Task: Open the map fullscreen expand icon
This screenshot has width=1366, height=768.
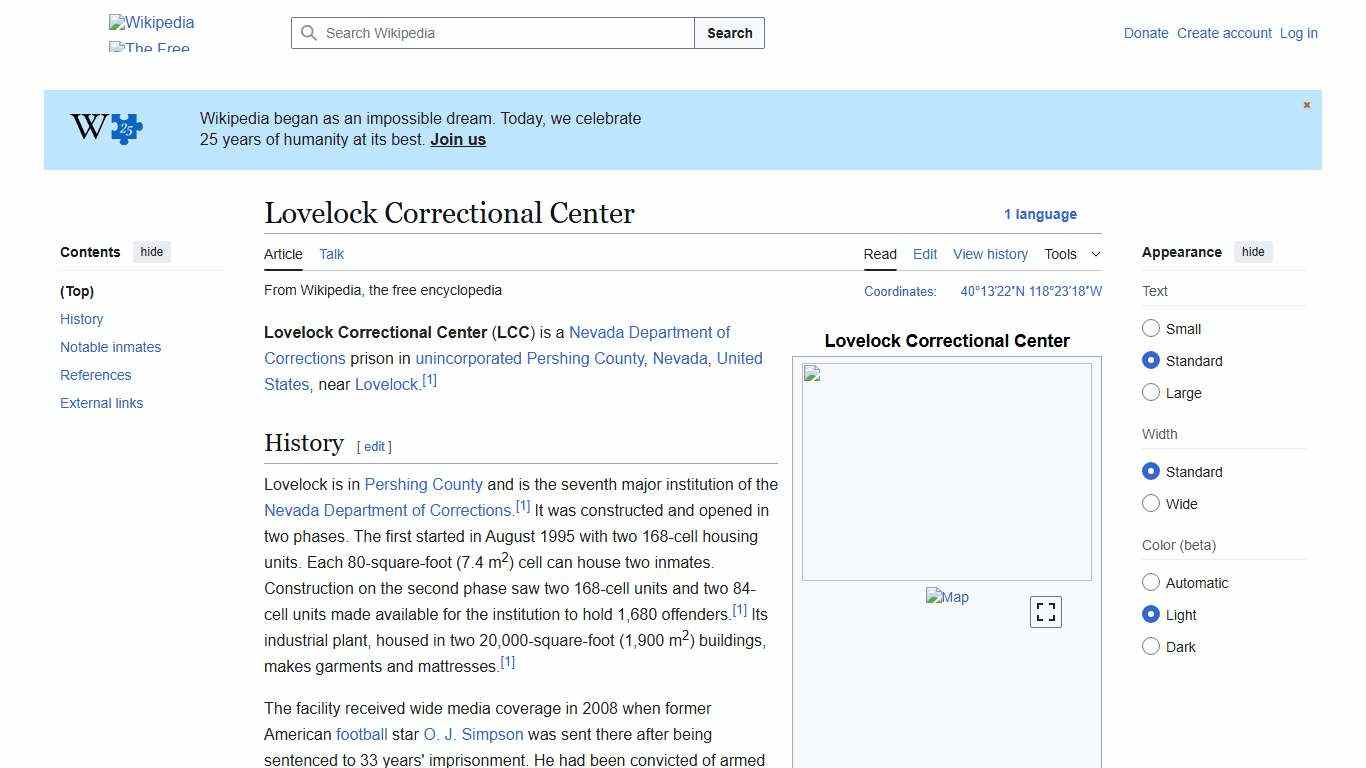Action: [x=1045, y=611]
